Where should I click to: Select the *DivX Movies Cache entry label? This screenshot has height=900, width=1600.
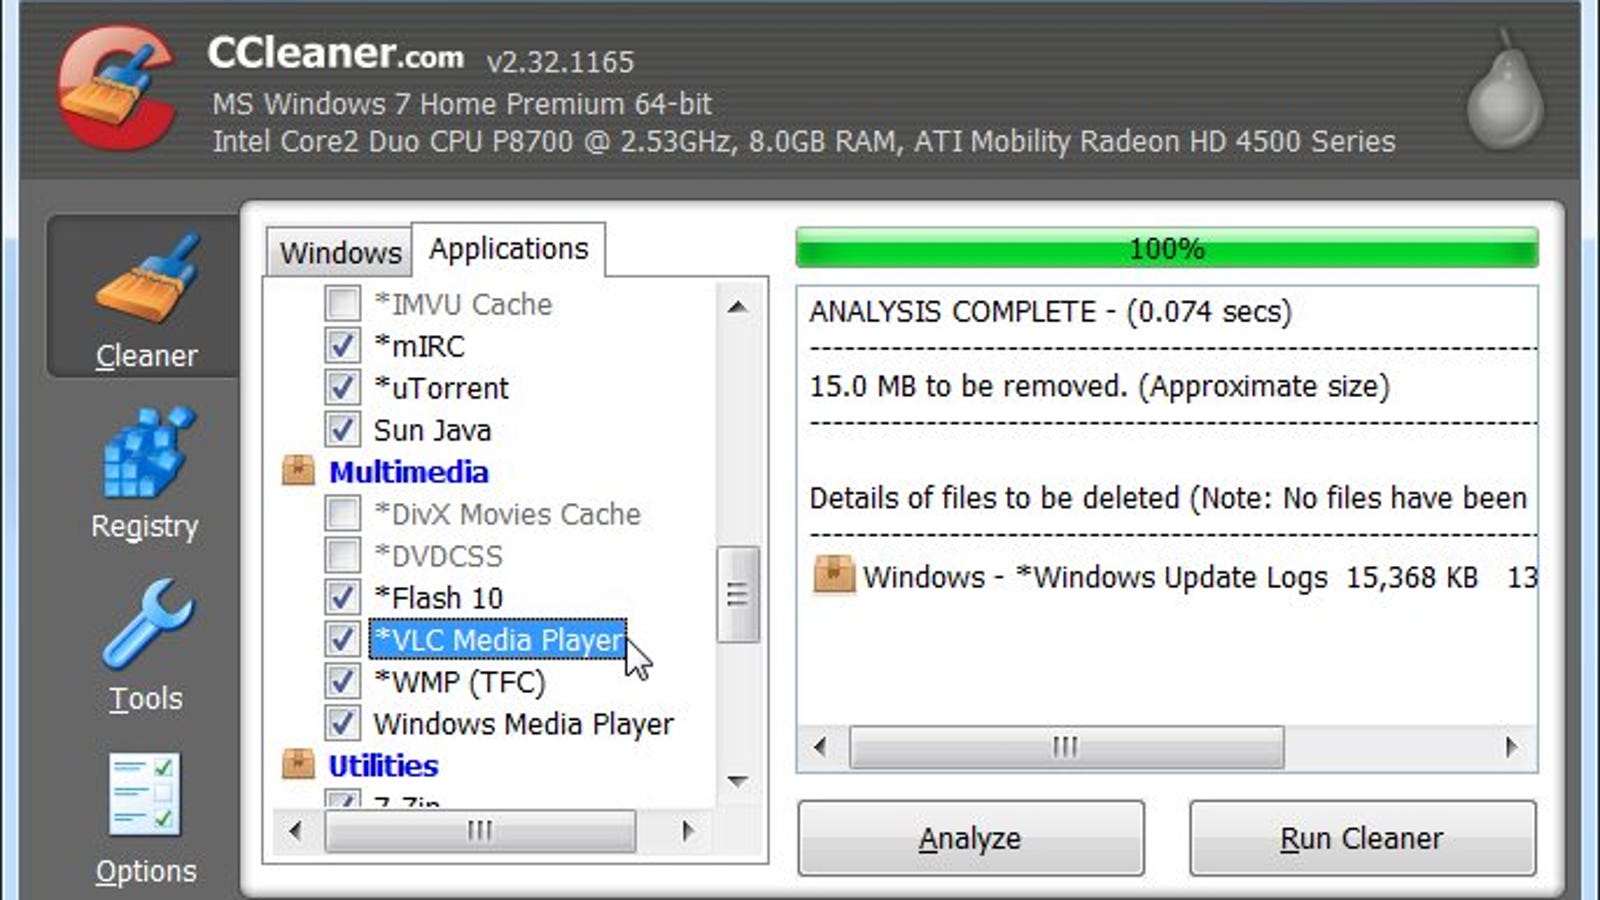click(x=507, y=514)
